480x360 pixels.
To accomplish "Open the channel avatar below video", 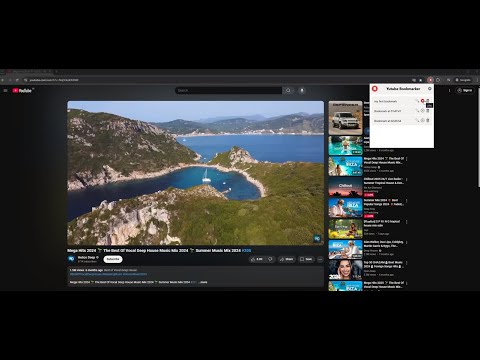I will 71,259.
